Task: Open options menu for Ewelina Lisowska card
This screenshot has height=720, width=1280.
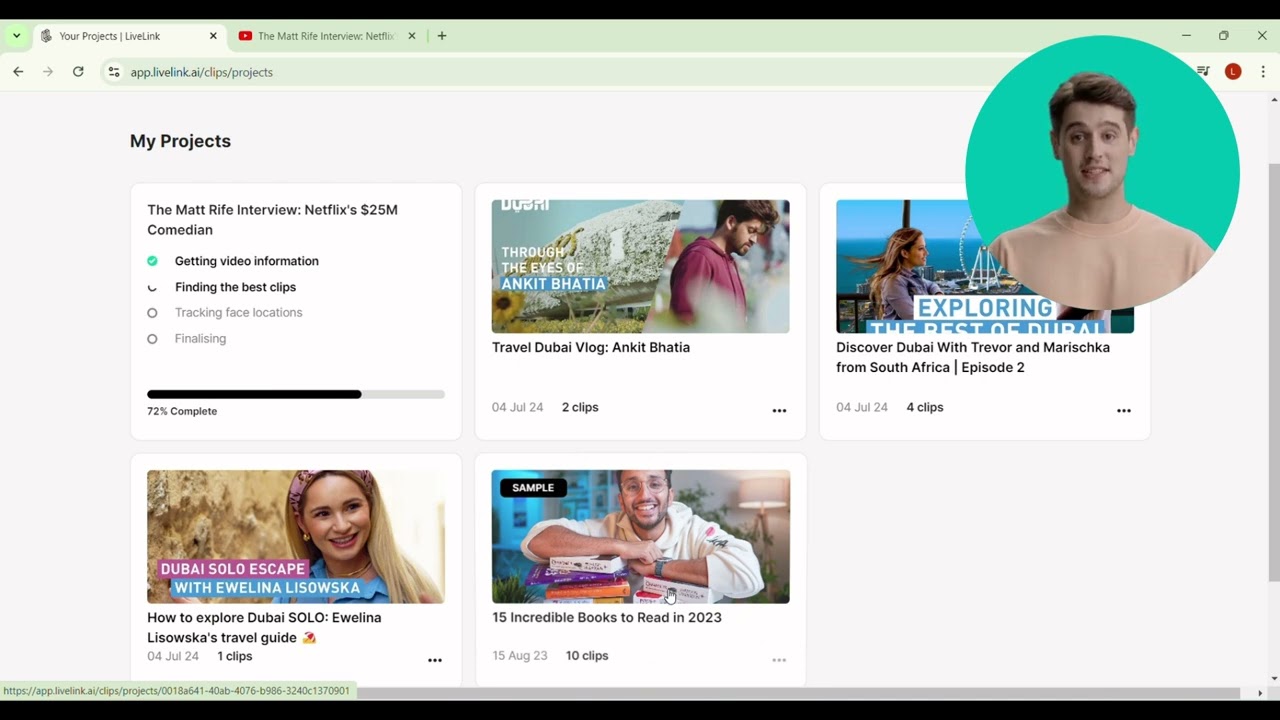Action: (x=435, y=660)
